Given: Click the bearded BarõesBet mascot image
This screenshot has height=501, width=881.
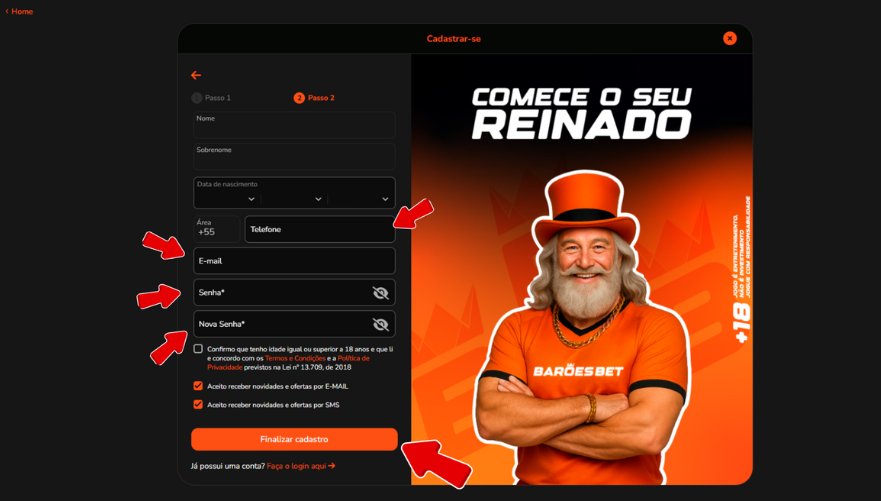Looking at the screenshot, I should coord(582,329).
